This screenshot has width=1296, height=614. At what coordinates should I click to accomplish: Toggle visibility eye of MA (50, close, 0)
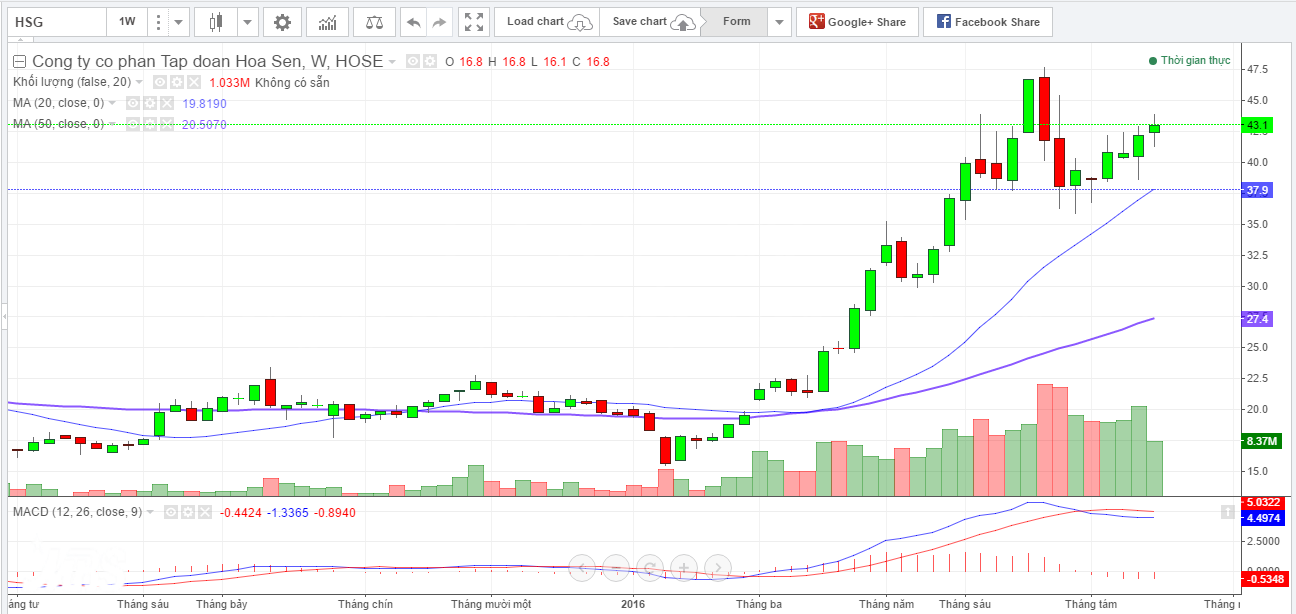pyautogui.click(x=132, y=124)
